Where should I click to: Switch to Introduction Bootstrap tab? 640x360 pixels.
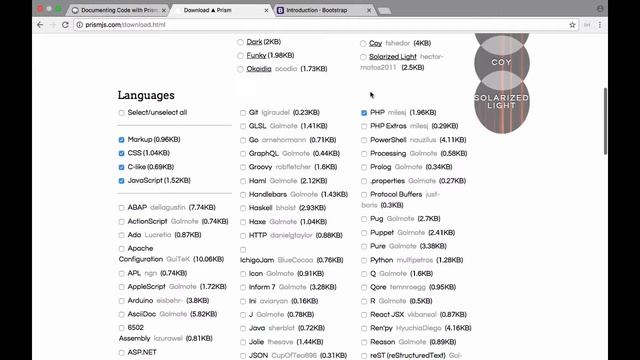pos(324,10)
